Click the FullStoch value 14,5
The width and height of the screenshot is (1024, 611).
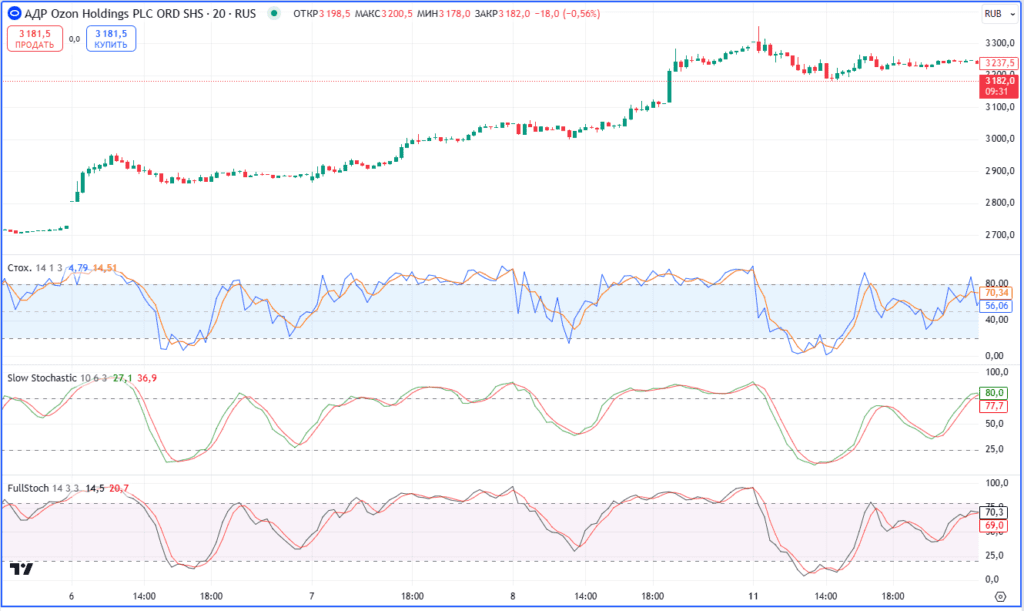pos(95,488)
